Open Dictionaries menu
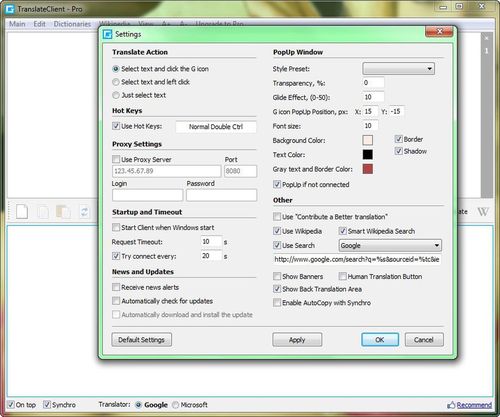 point(72,24)
